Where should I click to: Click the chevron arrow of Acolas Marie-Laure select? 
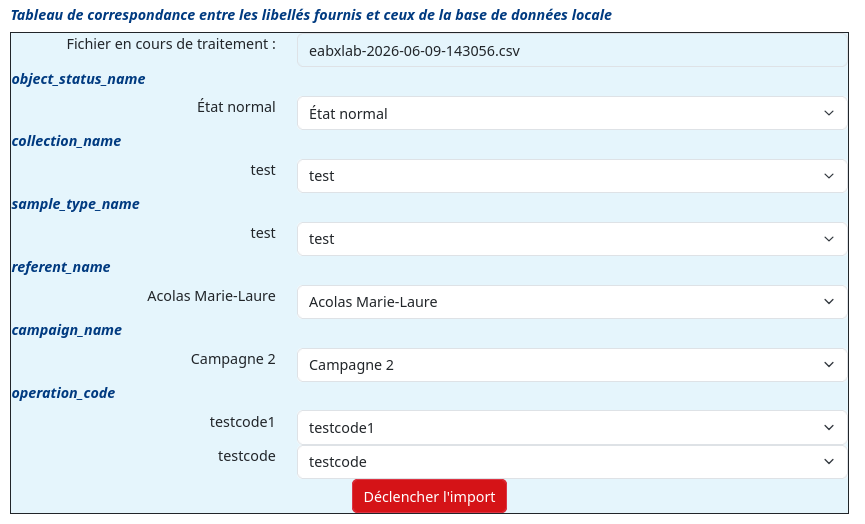pyautogui.click(x=829, y=302)
